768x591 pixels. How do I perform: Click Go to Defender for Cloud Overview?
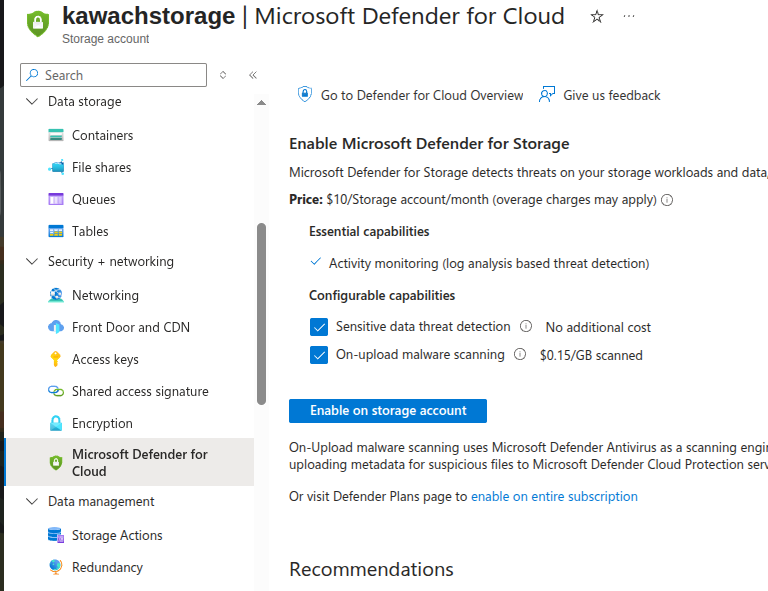(410, 95)
